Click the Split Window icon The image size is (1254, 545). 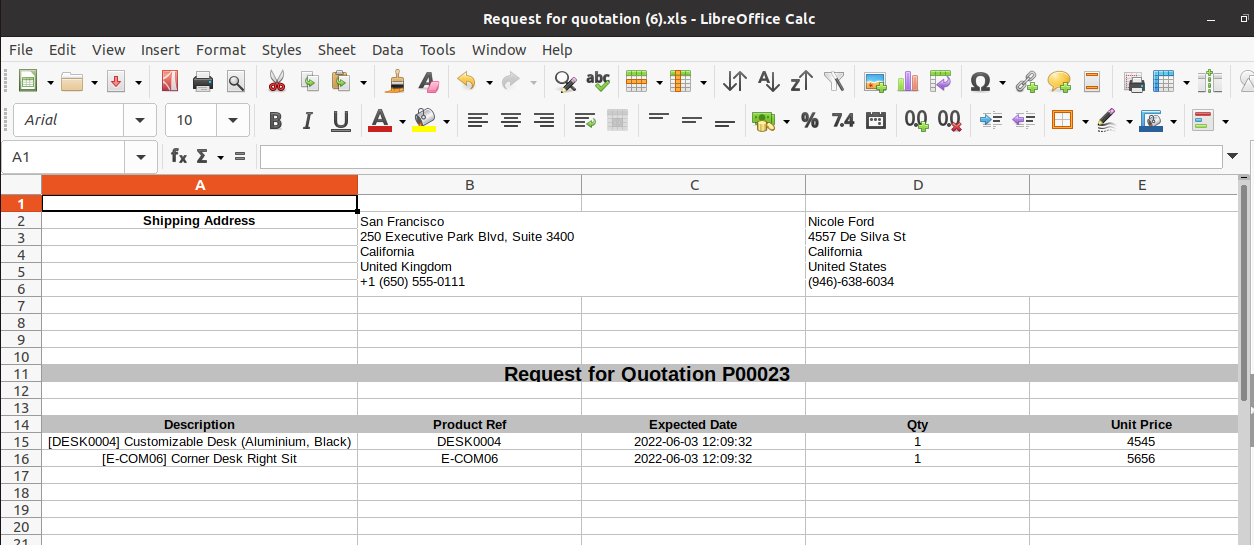point(1211,82)
